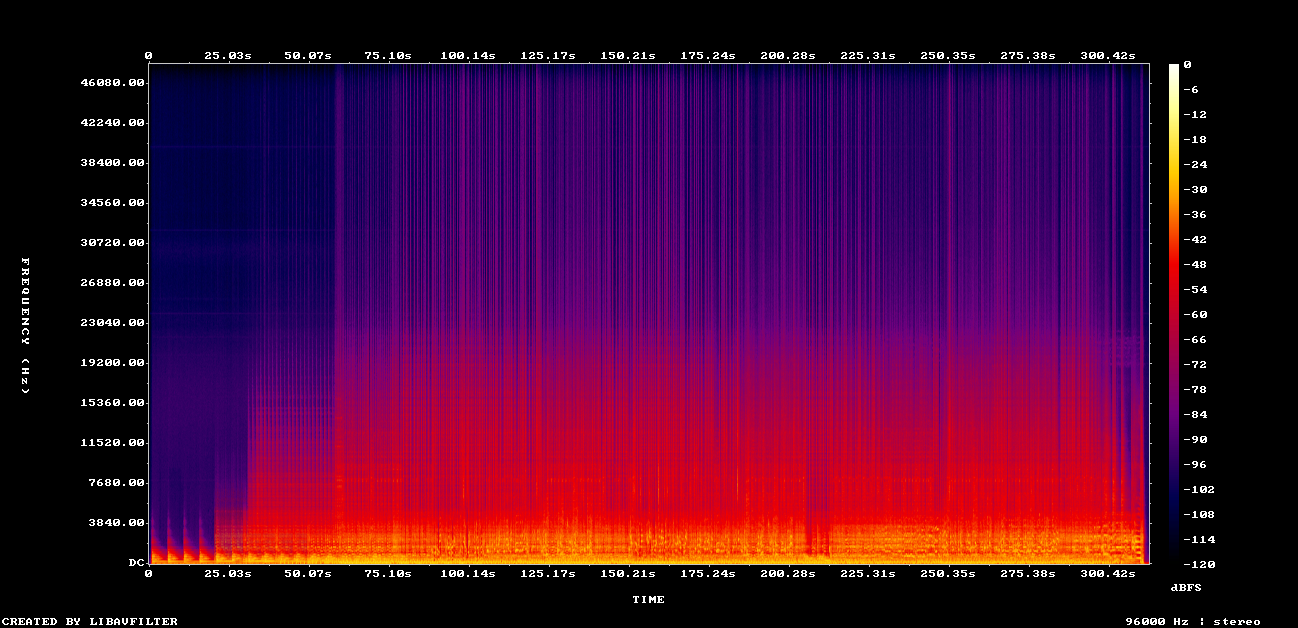Click the 34560.00 frequency axis label
The image size is (1298, 628).
pos(117,203)
